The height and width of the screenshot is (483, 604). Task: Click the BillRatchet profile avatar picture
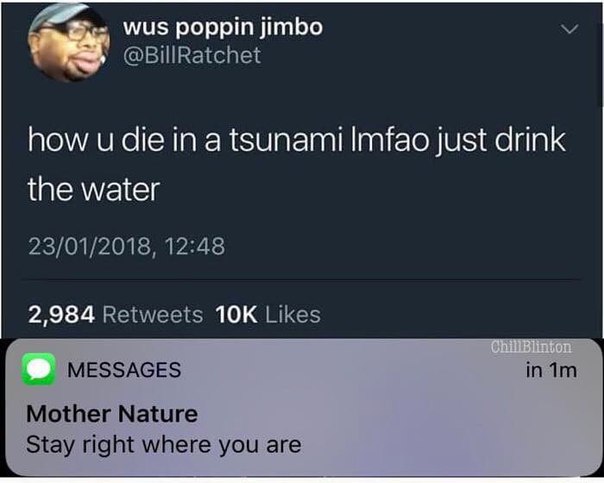pos(69,42)
